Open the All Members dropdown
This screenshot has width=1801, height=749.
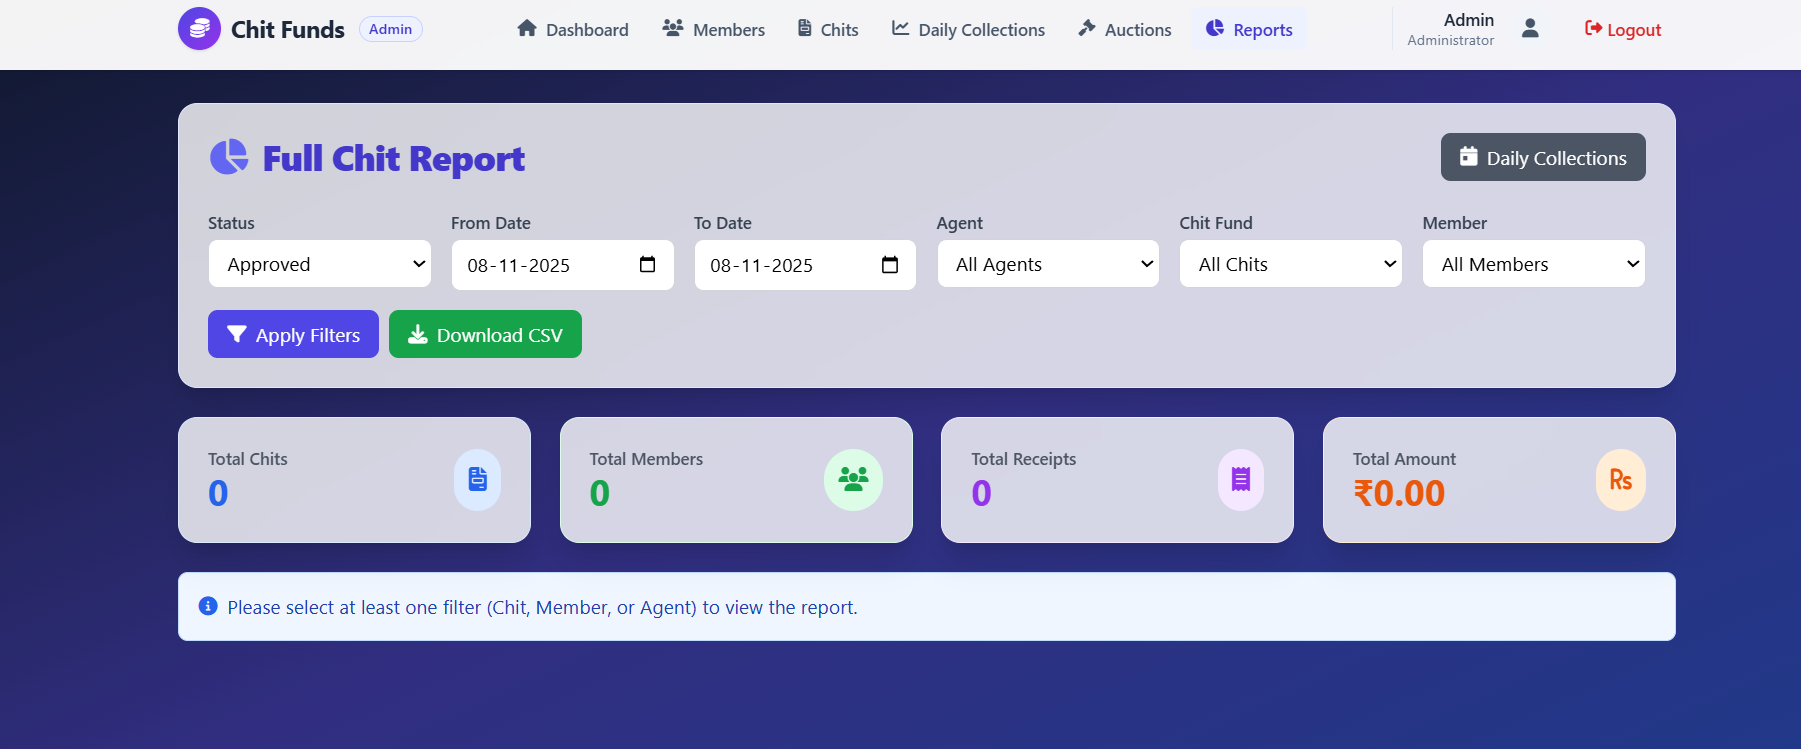point(1533,264)
